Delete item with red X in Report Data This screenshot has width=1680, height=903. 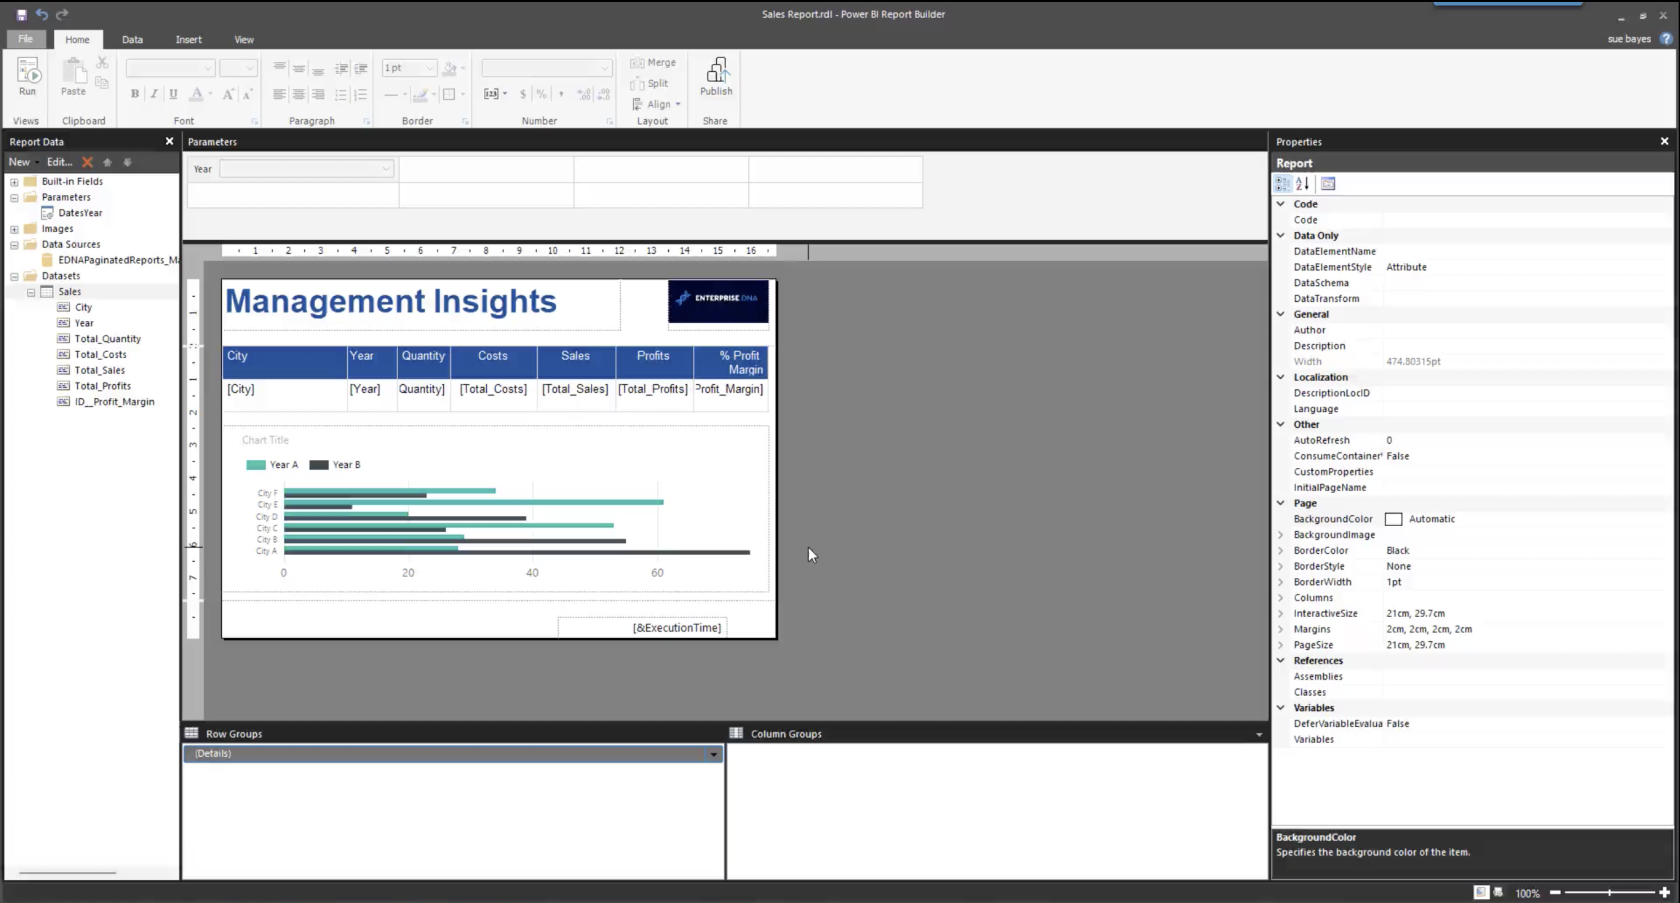click(88, 162)
